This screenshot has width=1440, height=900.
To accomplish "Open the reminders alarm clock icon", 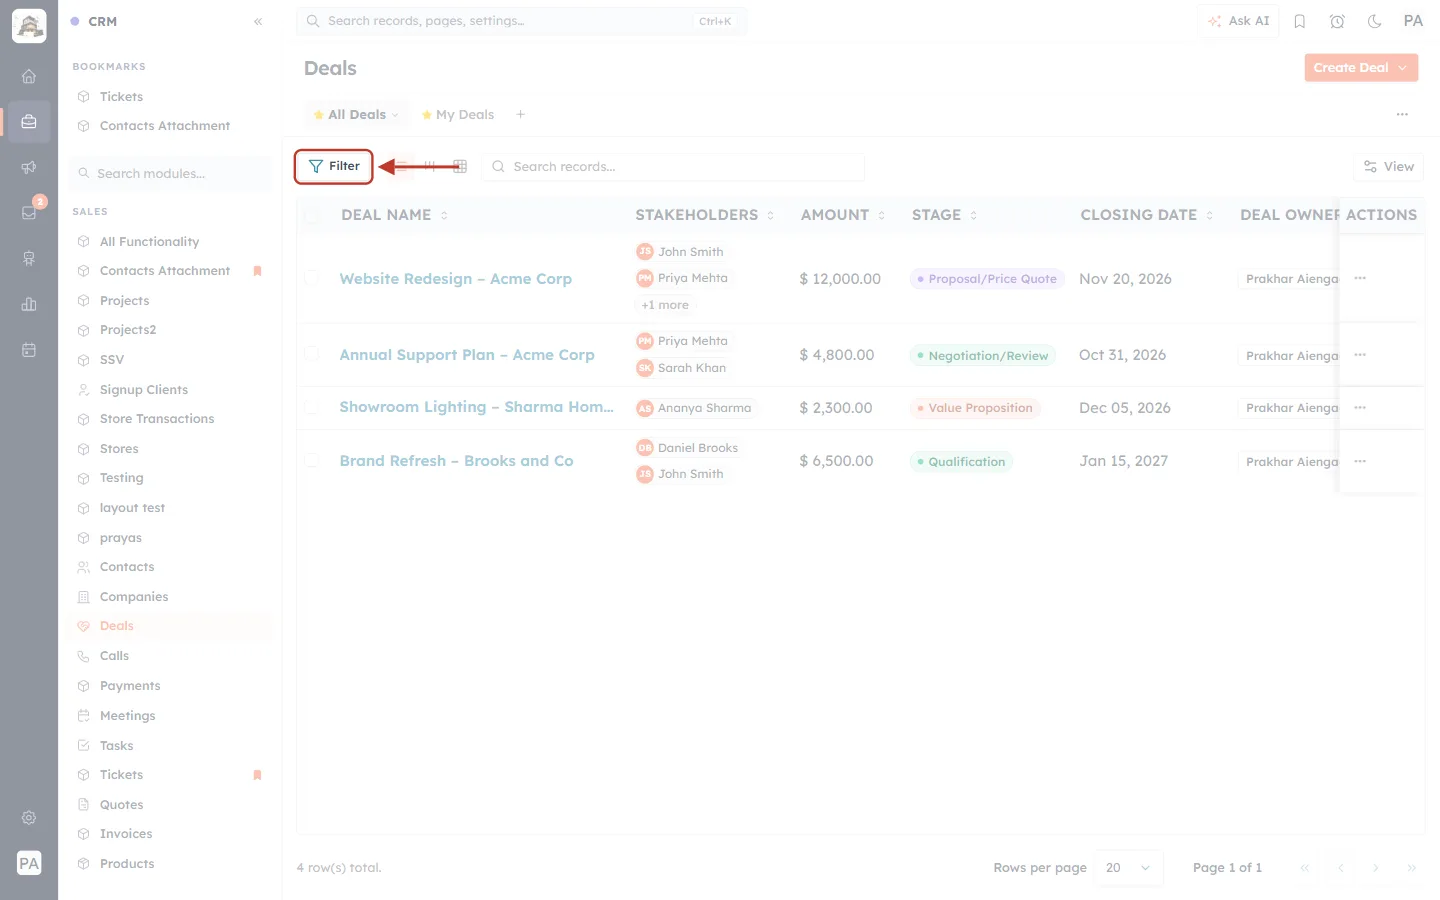I will point(1337,21).
